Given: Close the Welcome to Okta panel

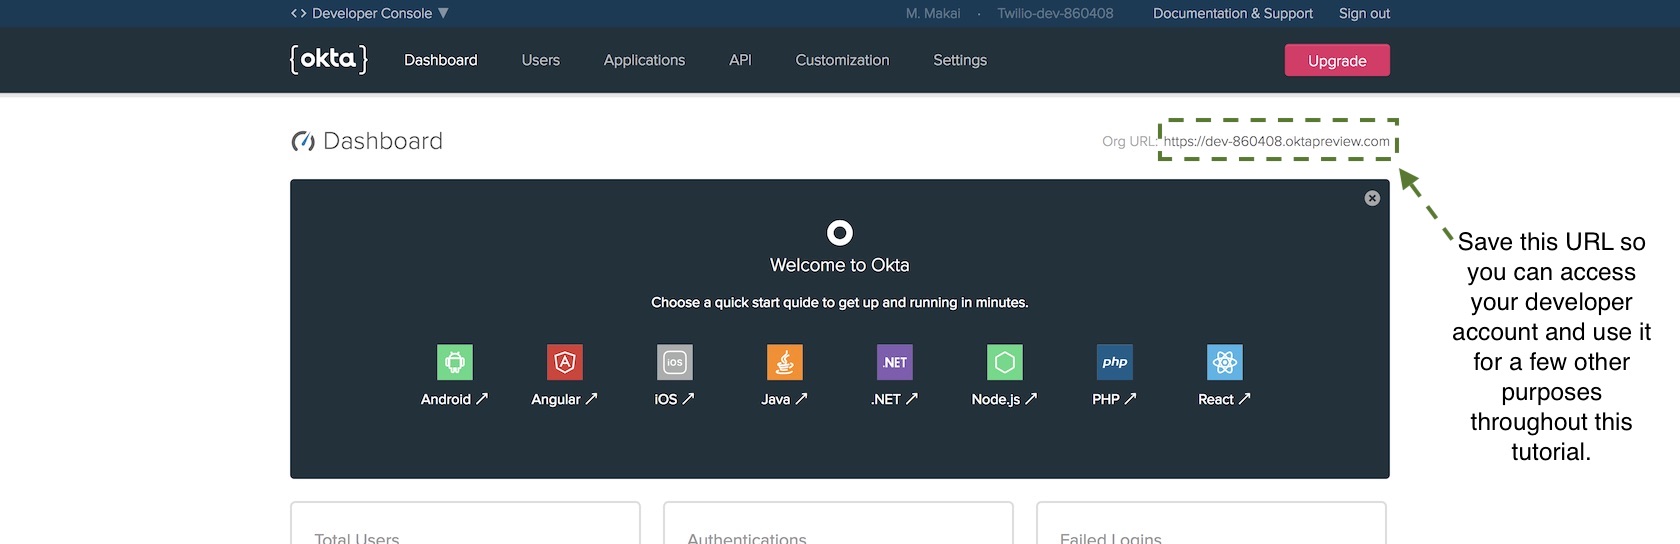Looking at the screenshot, I should click(x=1372, y=198).
